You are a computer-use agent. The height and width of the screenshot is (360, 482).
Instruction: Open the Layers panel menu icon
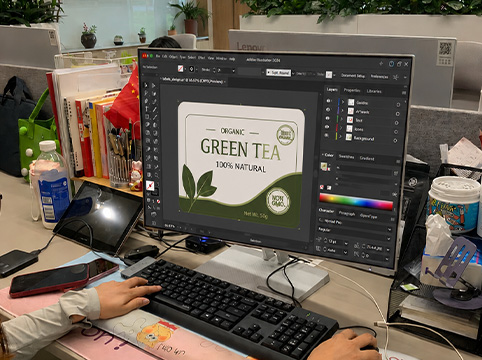tap(404, 92)
